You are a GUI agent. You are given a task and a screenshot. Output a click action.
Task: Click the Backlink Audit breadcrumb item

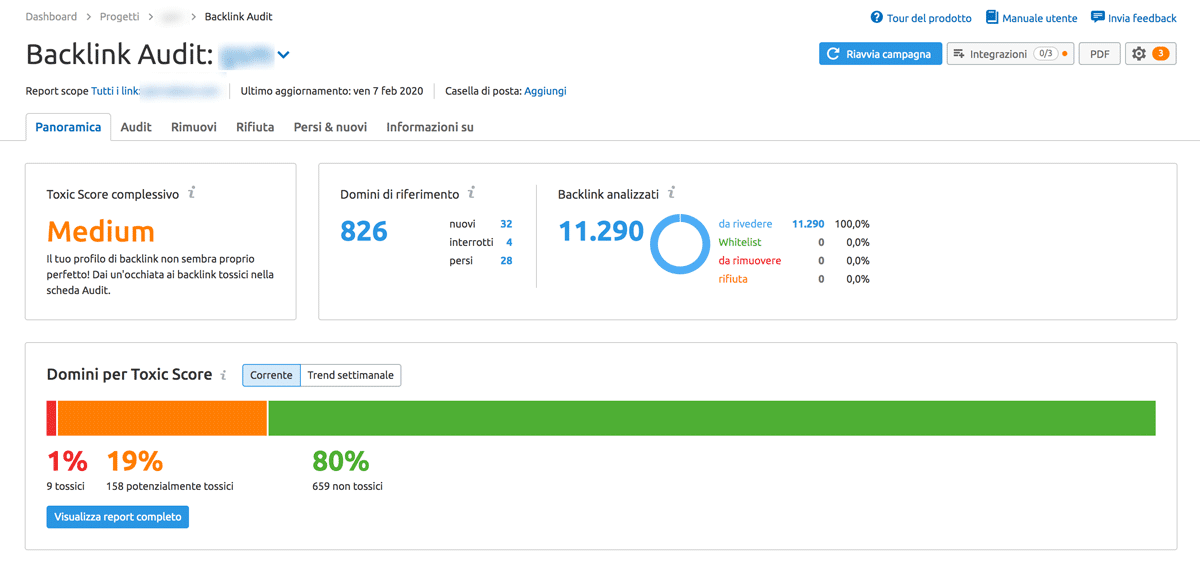[x=238, y=17]
